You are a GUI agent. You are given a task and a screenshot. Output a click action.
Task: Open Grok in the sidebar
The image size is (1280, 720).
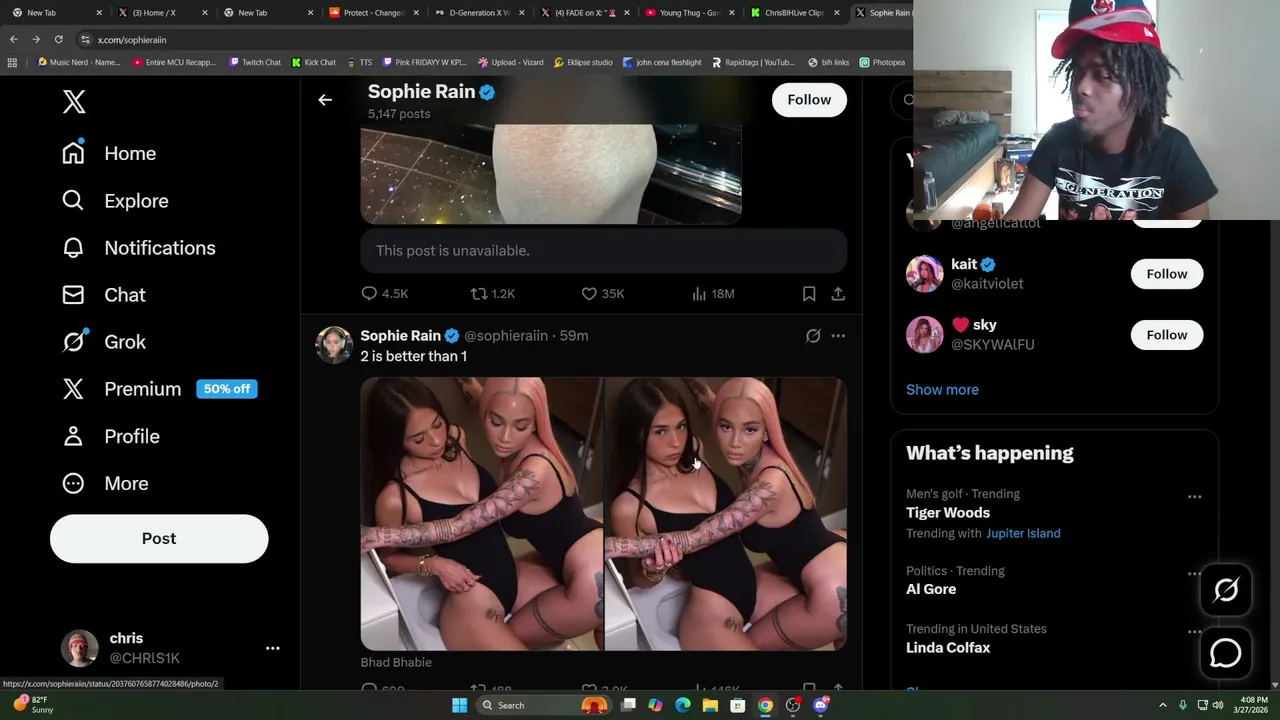coord(103,342)
